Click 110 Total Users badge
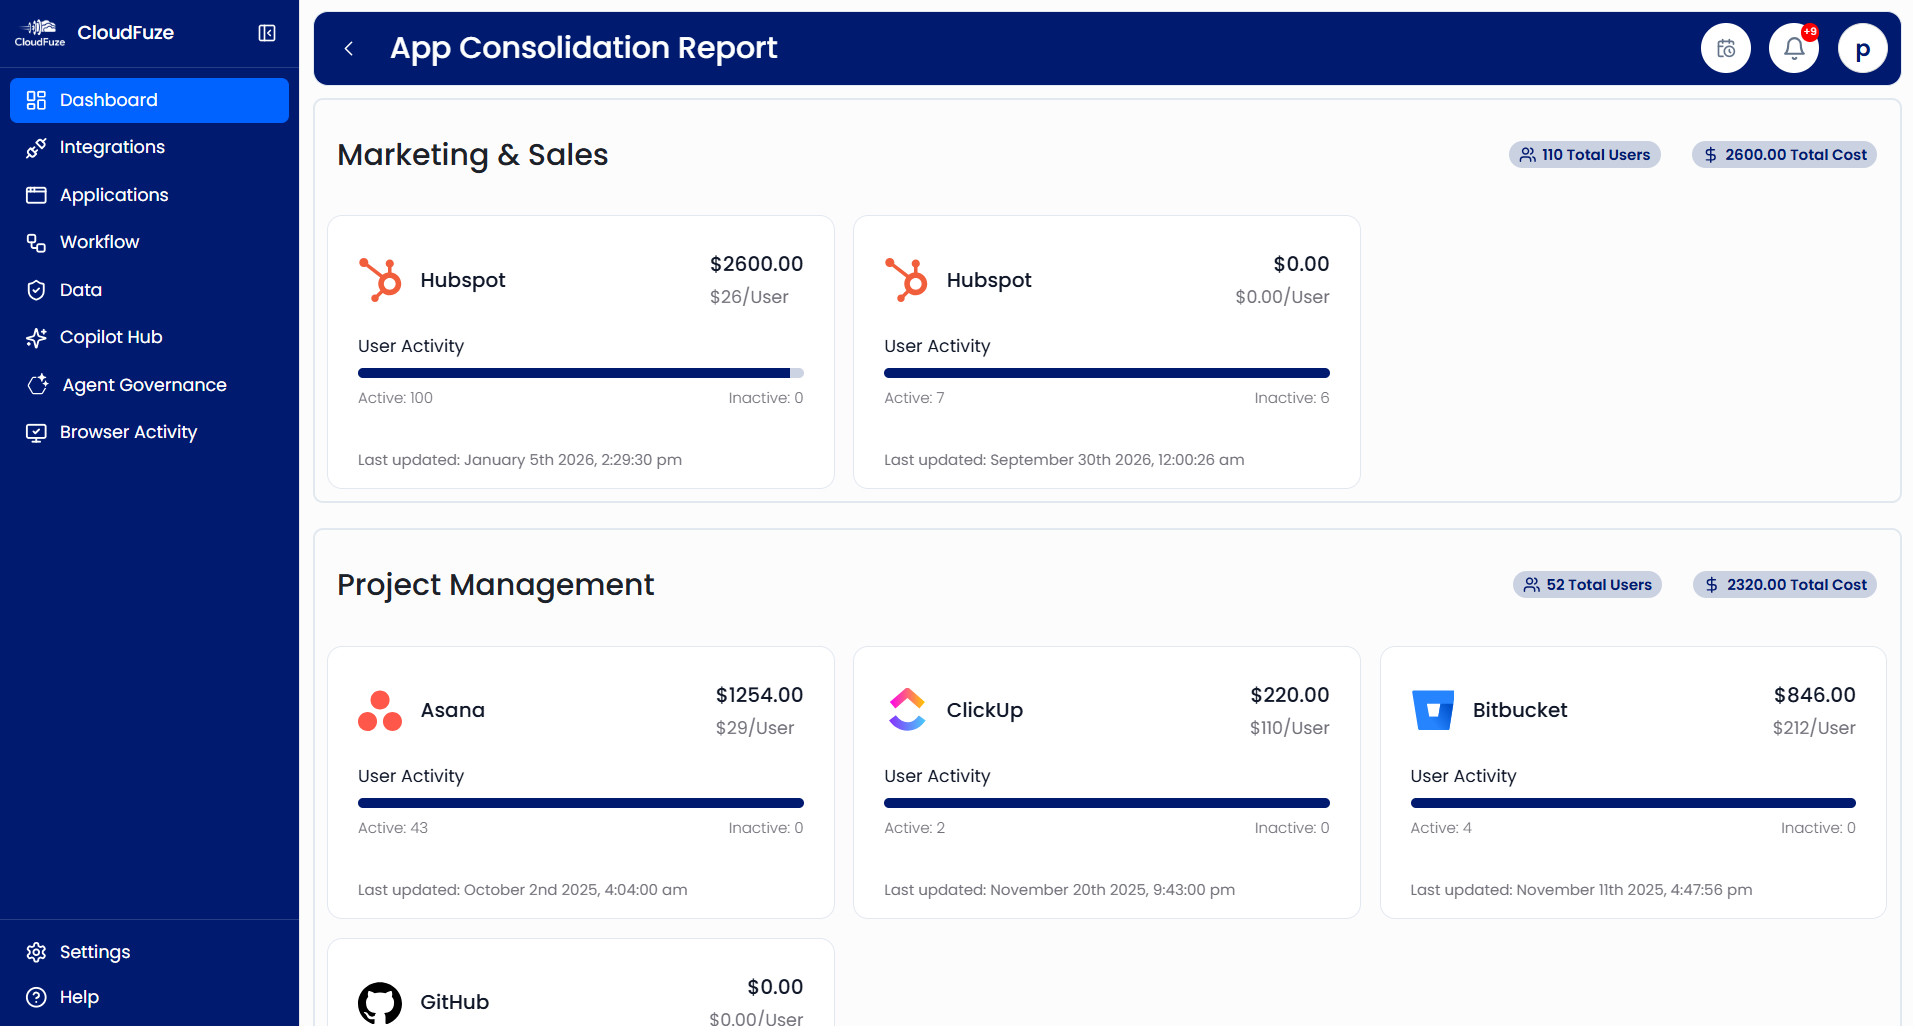This screenshot has height=1026, width=1913. pos(1585,155)
